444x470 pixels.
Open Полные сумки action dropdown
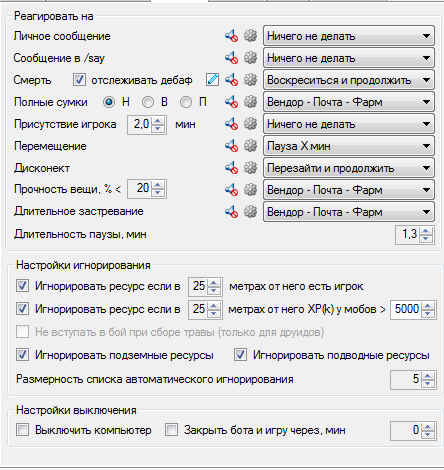pyautogui.click(x=349, y=102)
